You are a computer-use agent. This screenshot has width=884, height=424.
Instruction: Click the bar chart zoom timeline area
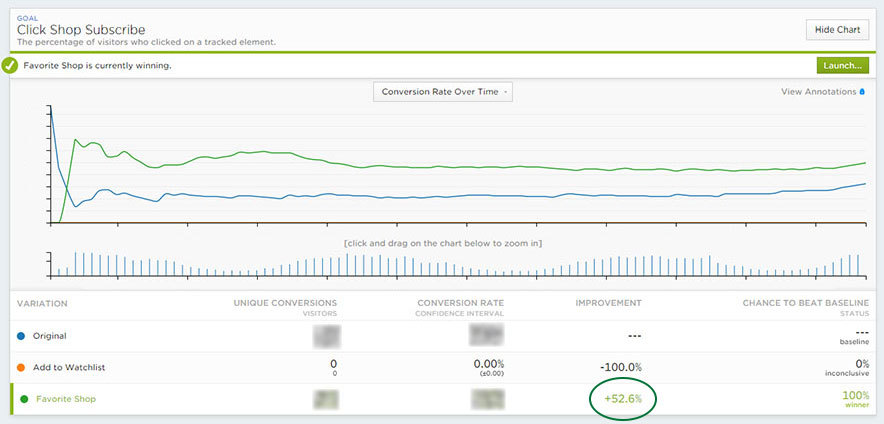(x=457, y=264)
